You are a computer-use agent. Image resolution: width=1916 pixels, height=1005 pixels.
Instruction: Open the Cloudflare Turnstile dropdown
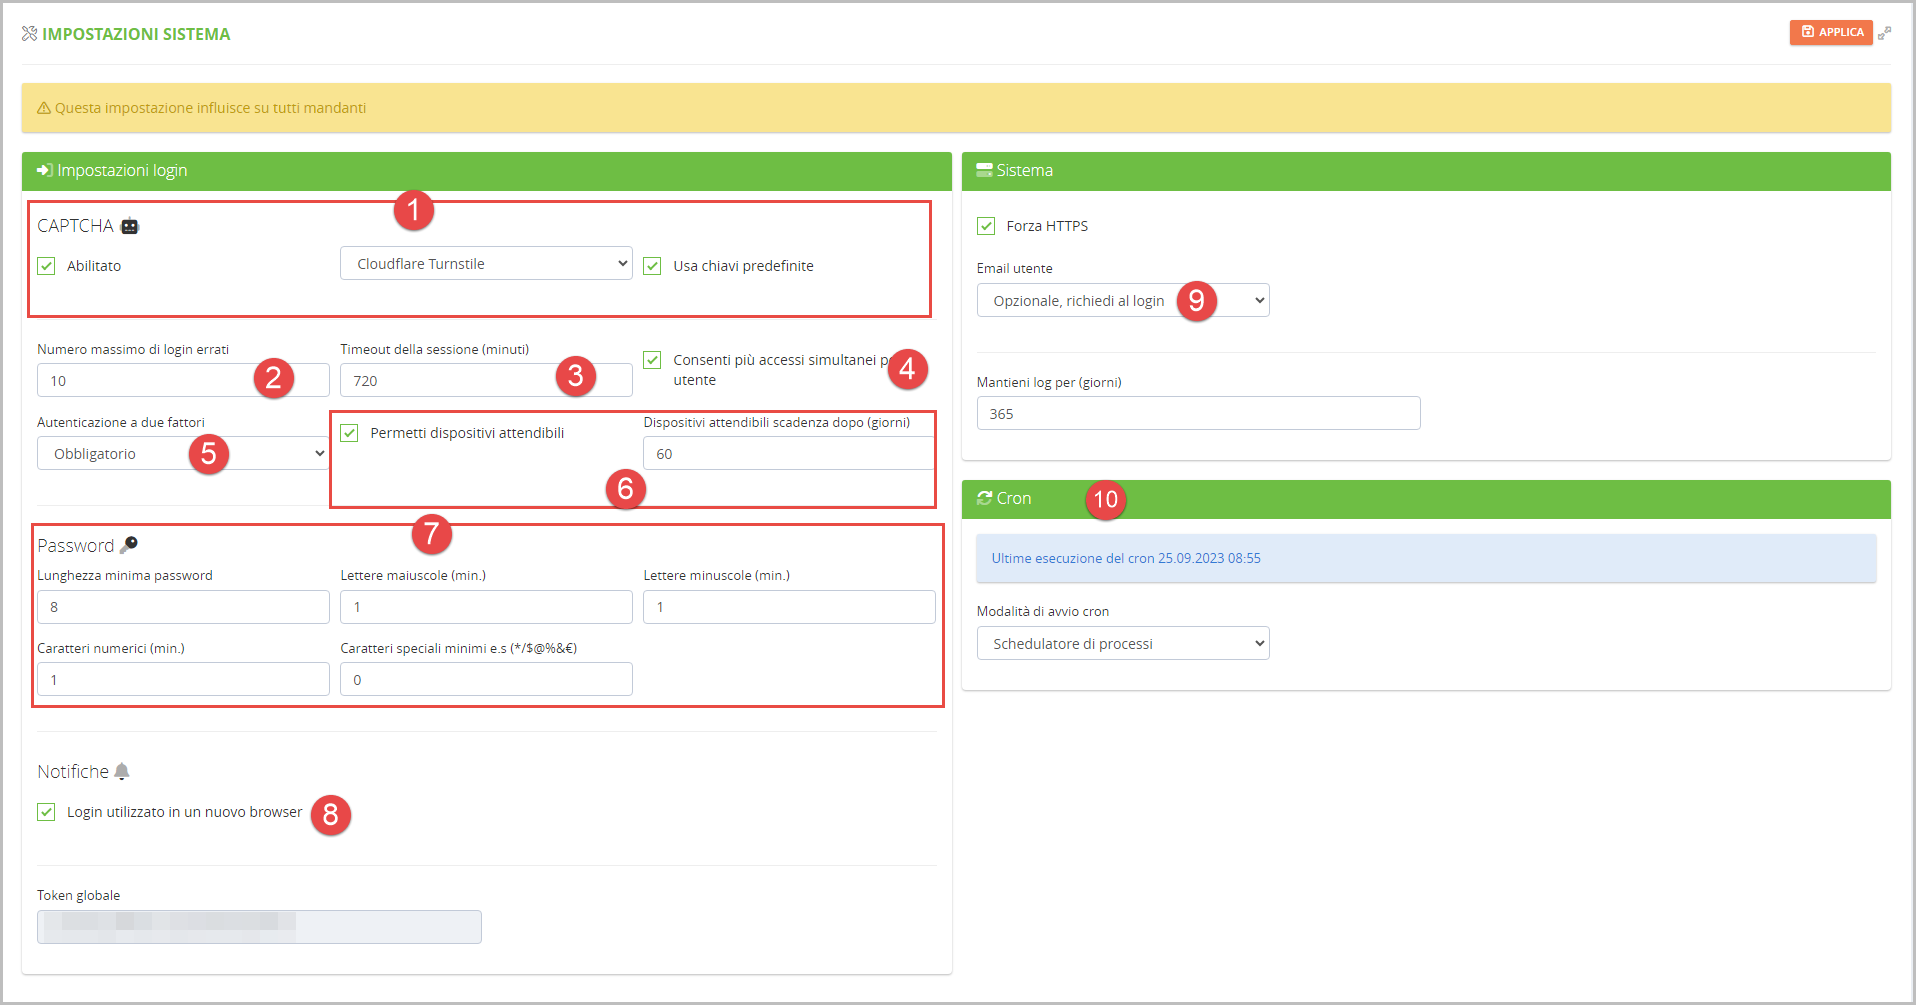[x=486, y=264]
